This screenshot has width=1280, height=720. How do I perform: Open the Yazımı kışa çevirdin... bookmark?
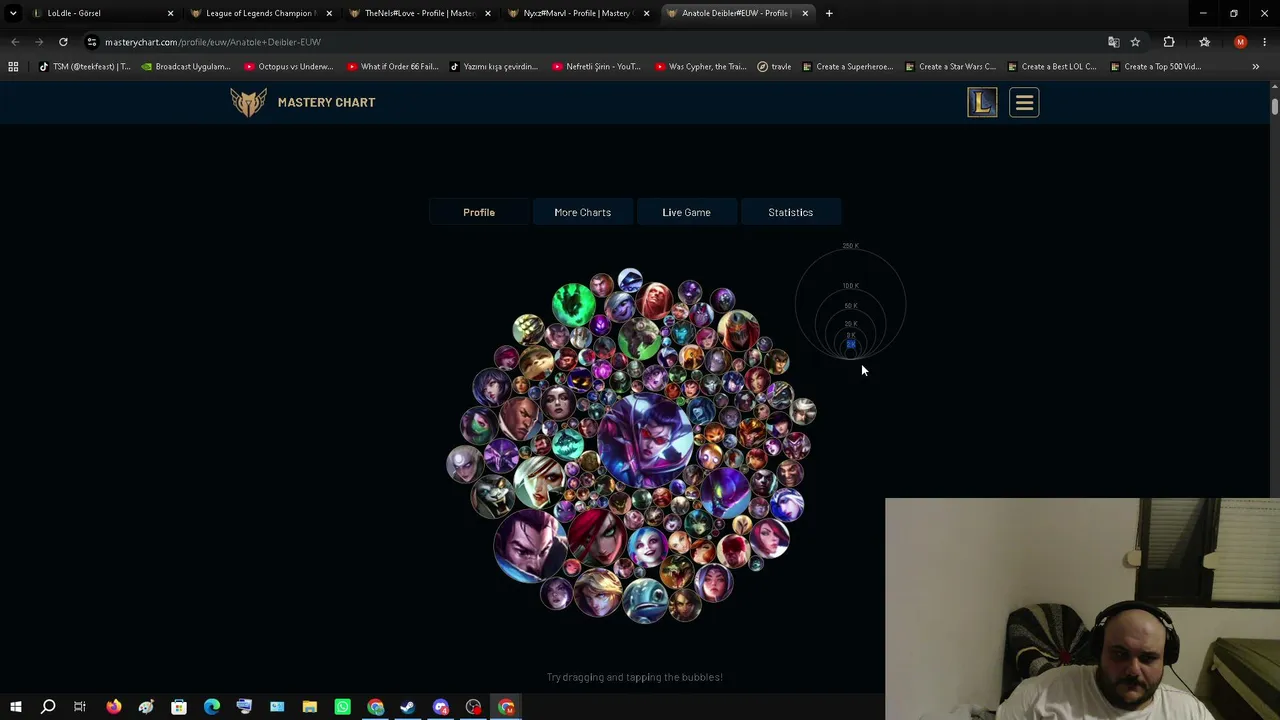click(x=494, y=67)
